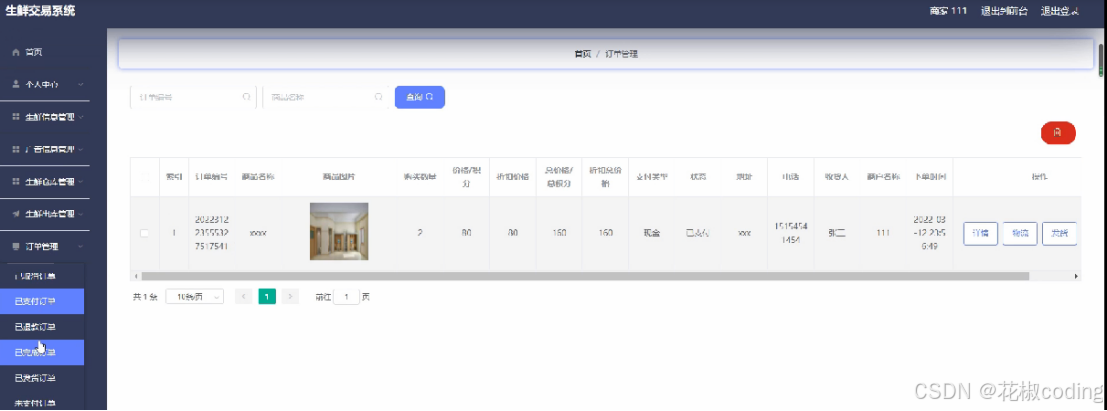Image resolution: width=1107 pixels, height=411 pixels.
Task: Click the 发货 button in the order row
Action: coord(1059,234)
